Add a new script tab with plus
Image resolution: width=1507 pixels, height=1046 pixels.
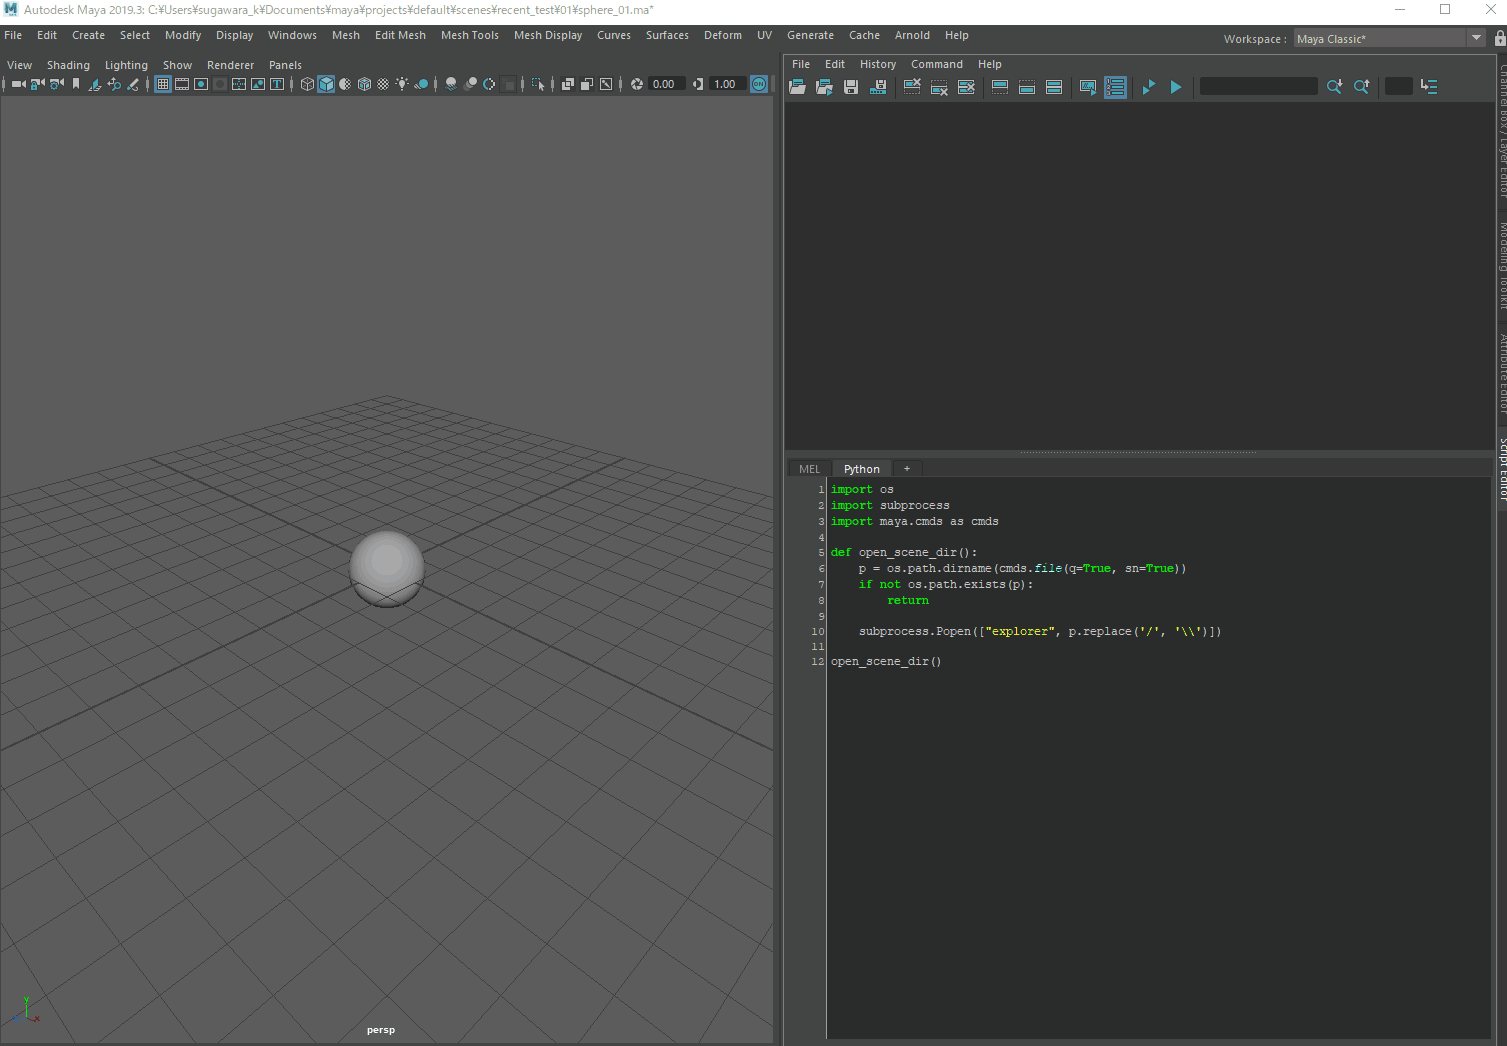[907, 469]
